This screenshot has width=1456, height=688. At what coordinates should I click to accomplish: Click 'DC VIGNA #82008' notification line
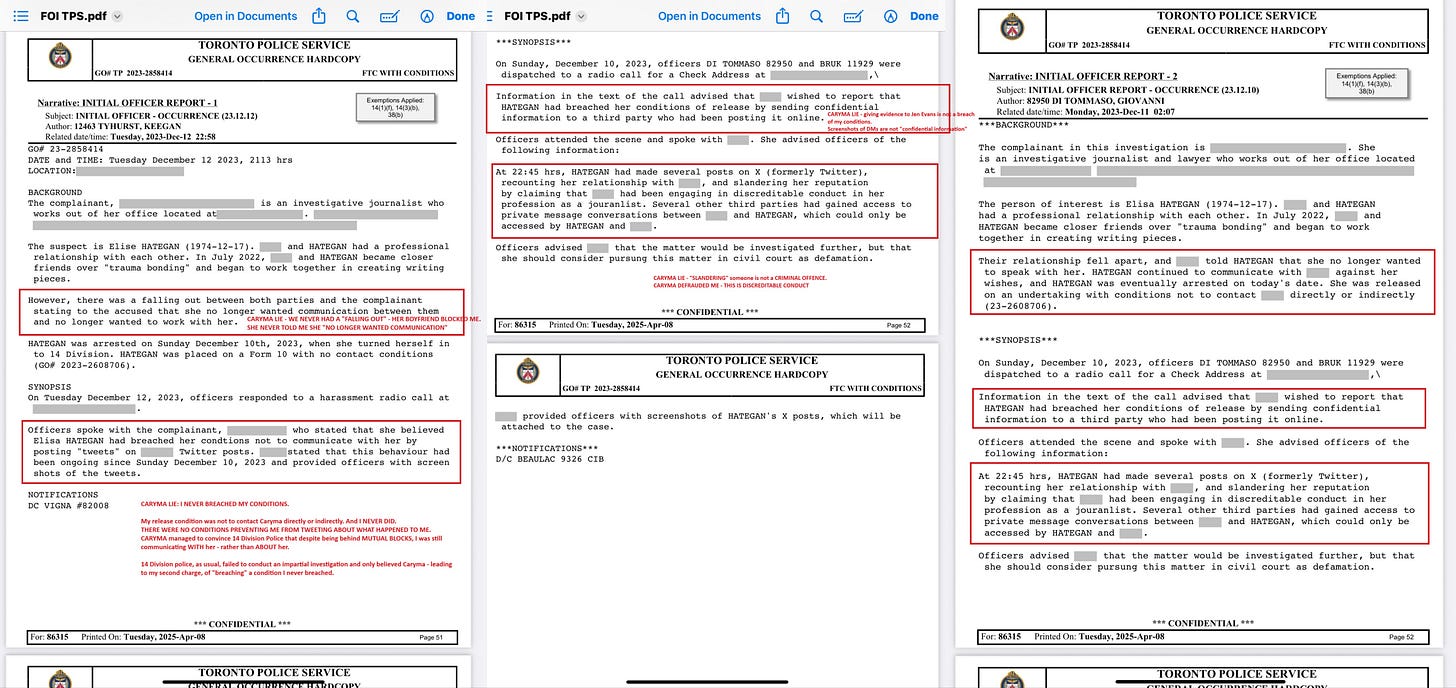point(68,506)
